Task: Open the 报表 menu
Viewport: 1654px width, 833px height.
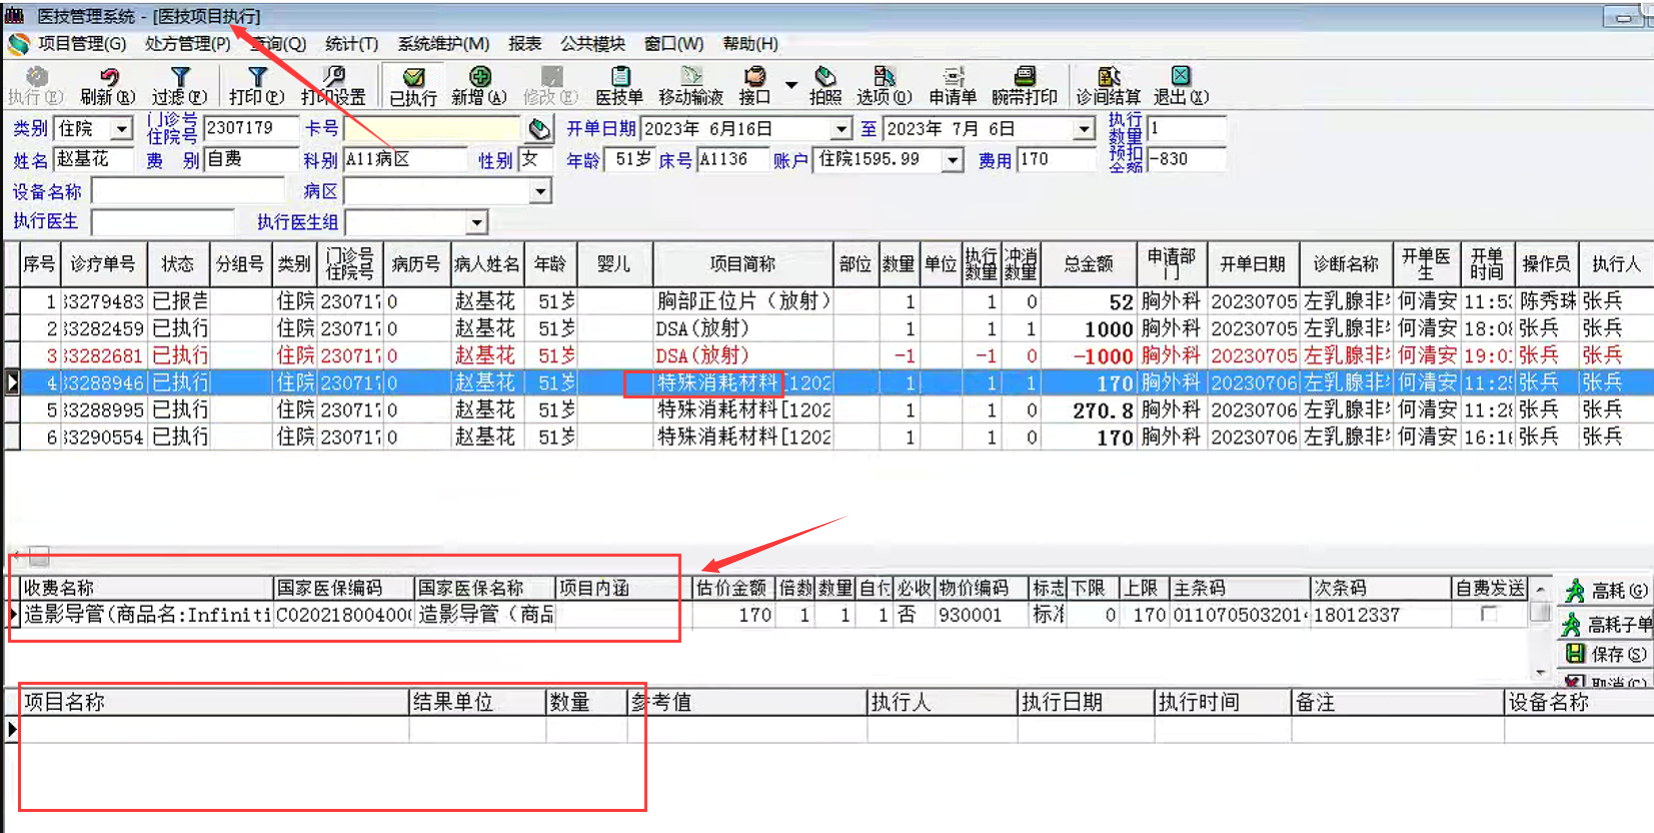Action: point(525,44)
